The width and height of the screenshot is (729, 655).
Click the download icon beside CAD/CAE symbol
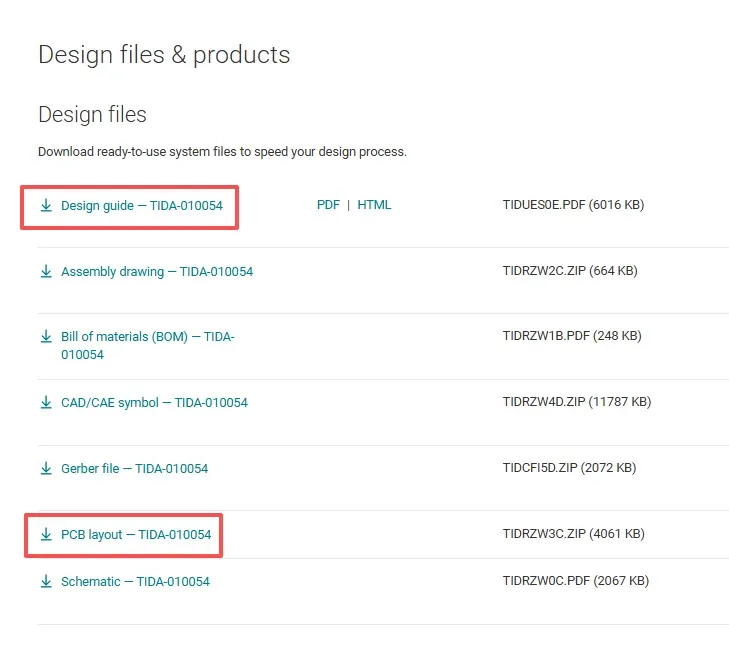(45, 403)
